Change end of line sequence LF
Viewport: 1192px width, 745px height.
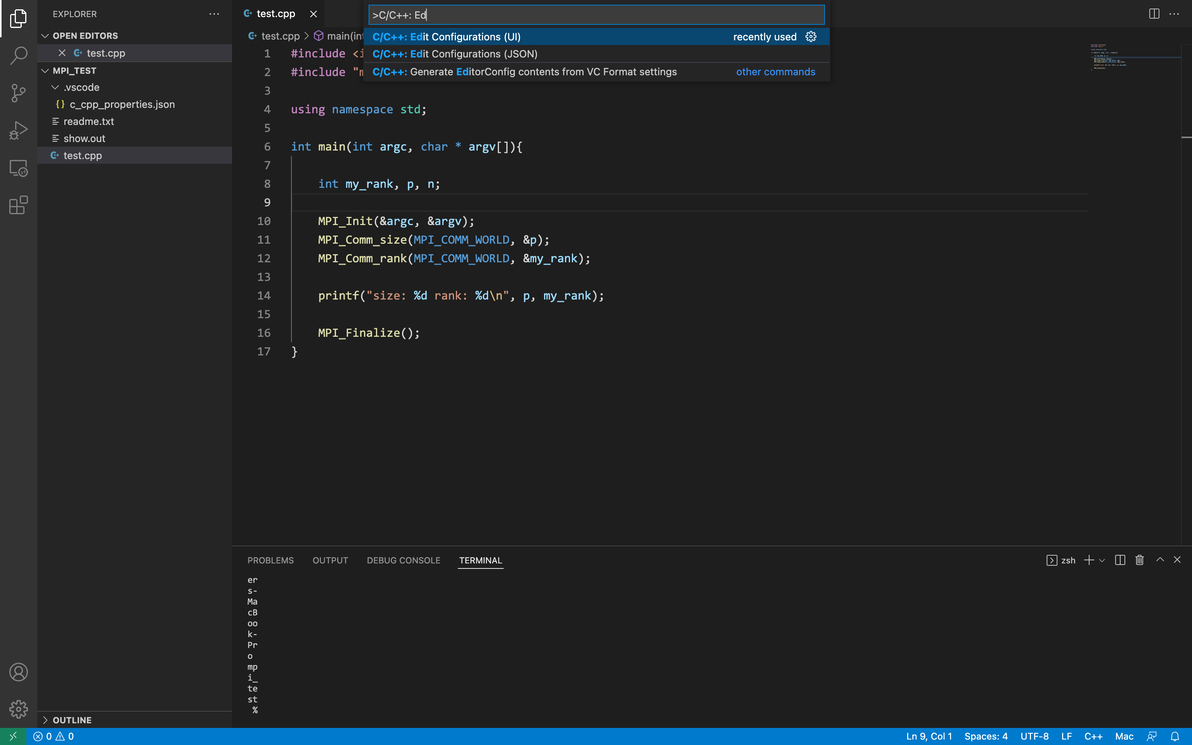click(1067, 737)
